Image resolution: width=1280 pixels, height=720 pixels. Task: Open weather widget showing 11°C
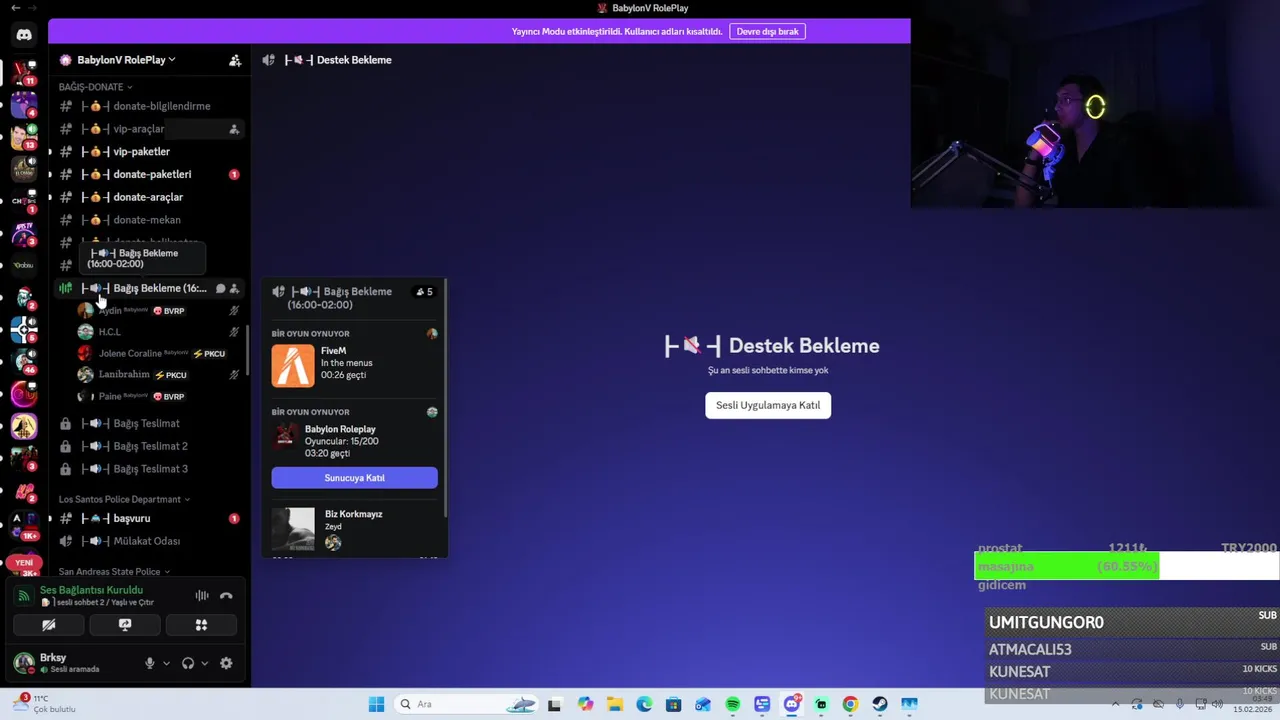(x=45, y=703)
